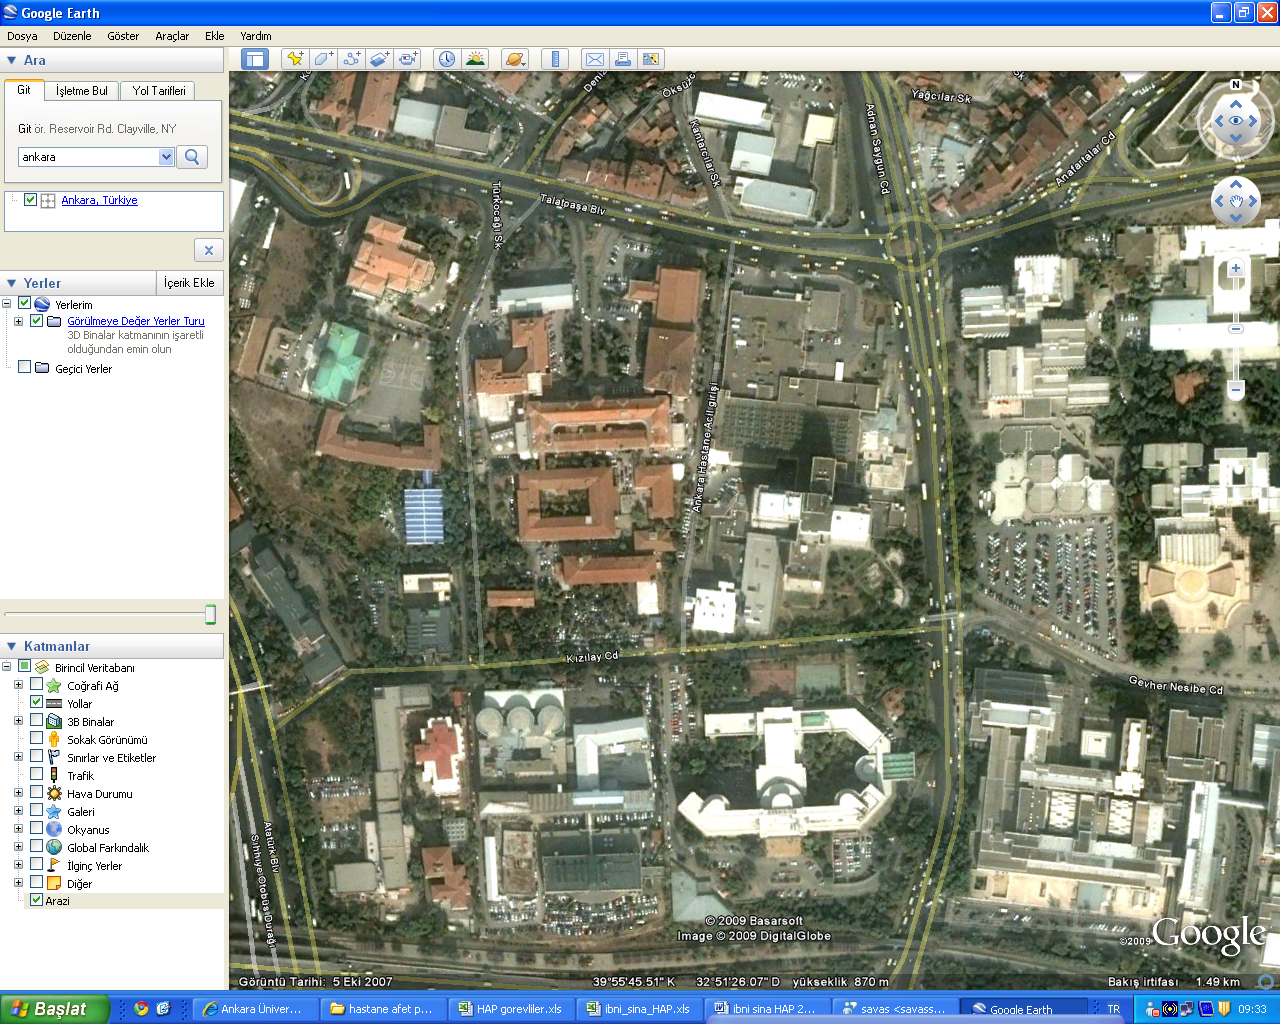Switch to the İşletme Bul tab
This screenshot has width=1280, height=1024.
pyautogui.click(x=82, y=91)
